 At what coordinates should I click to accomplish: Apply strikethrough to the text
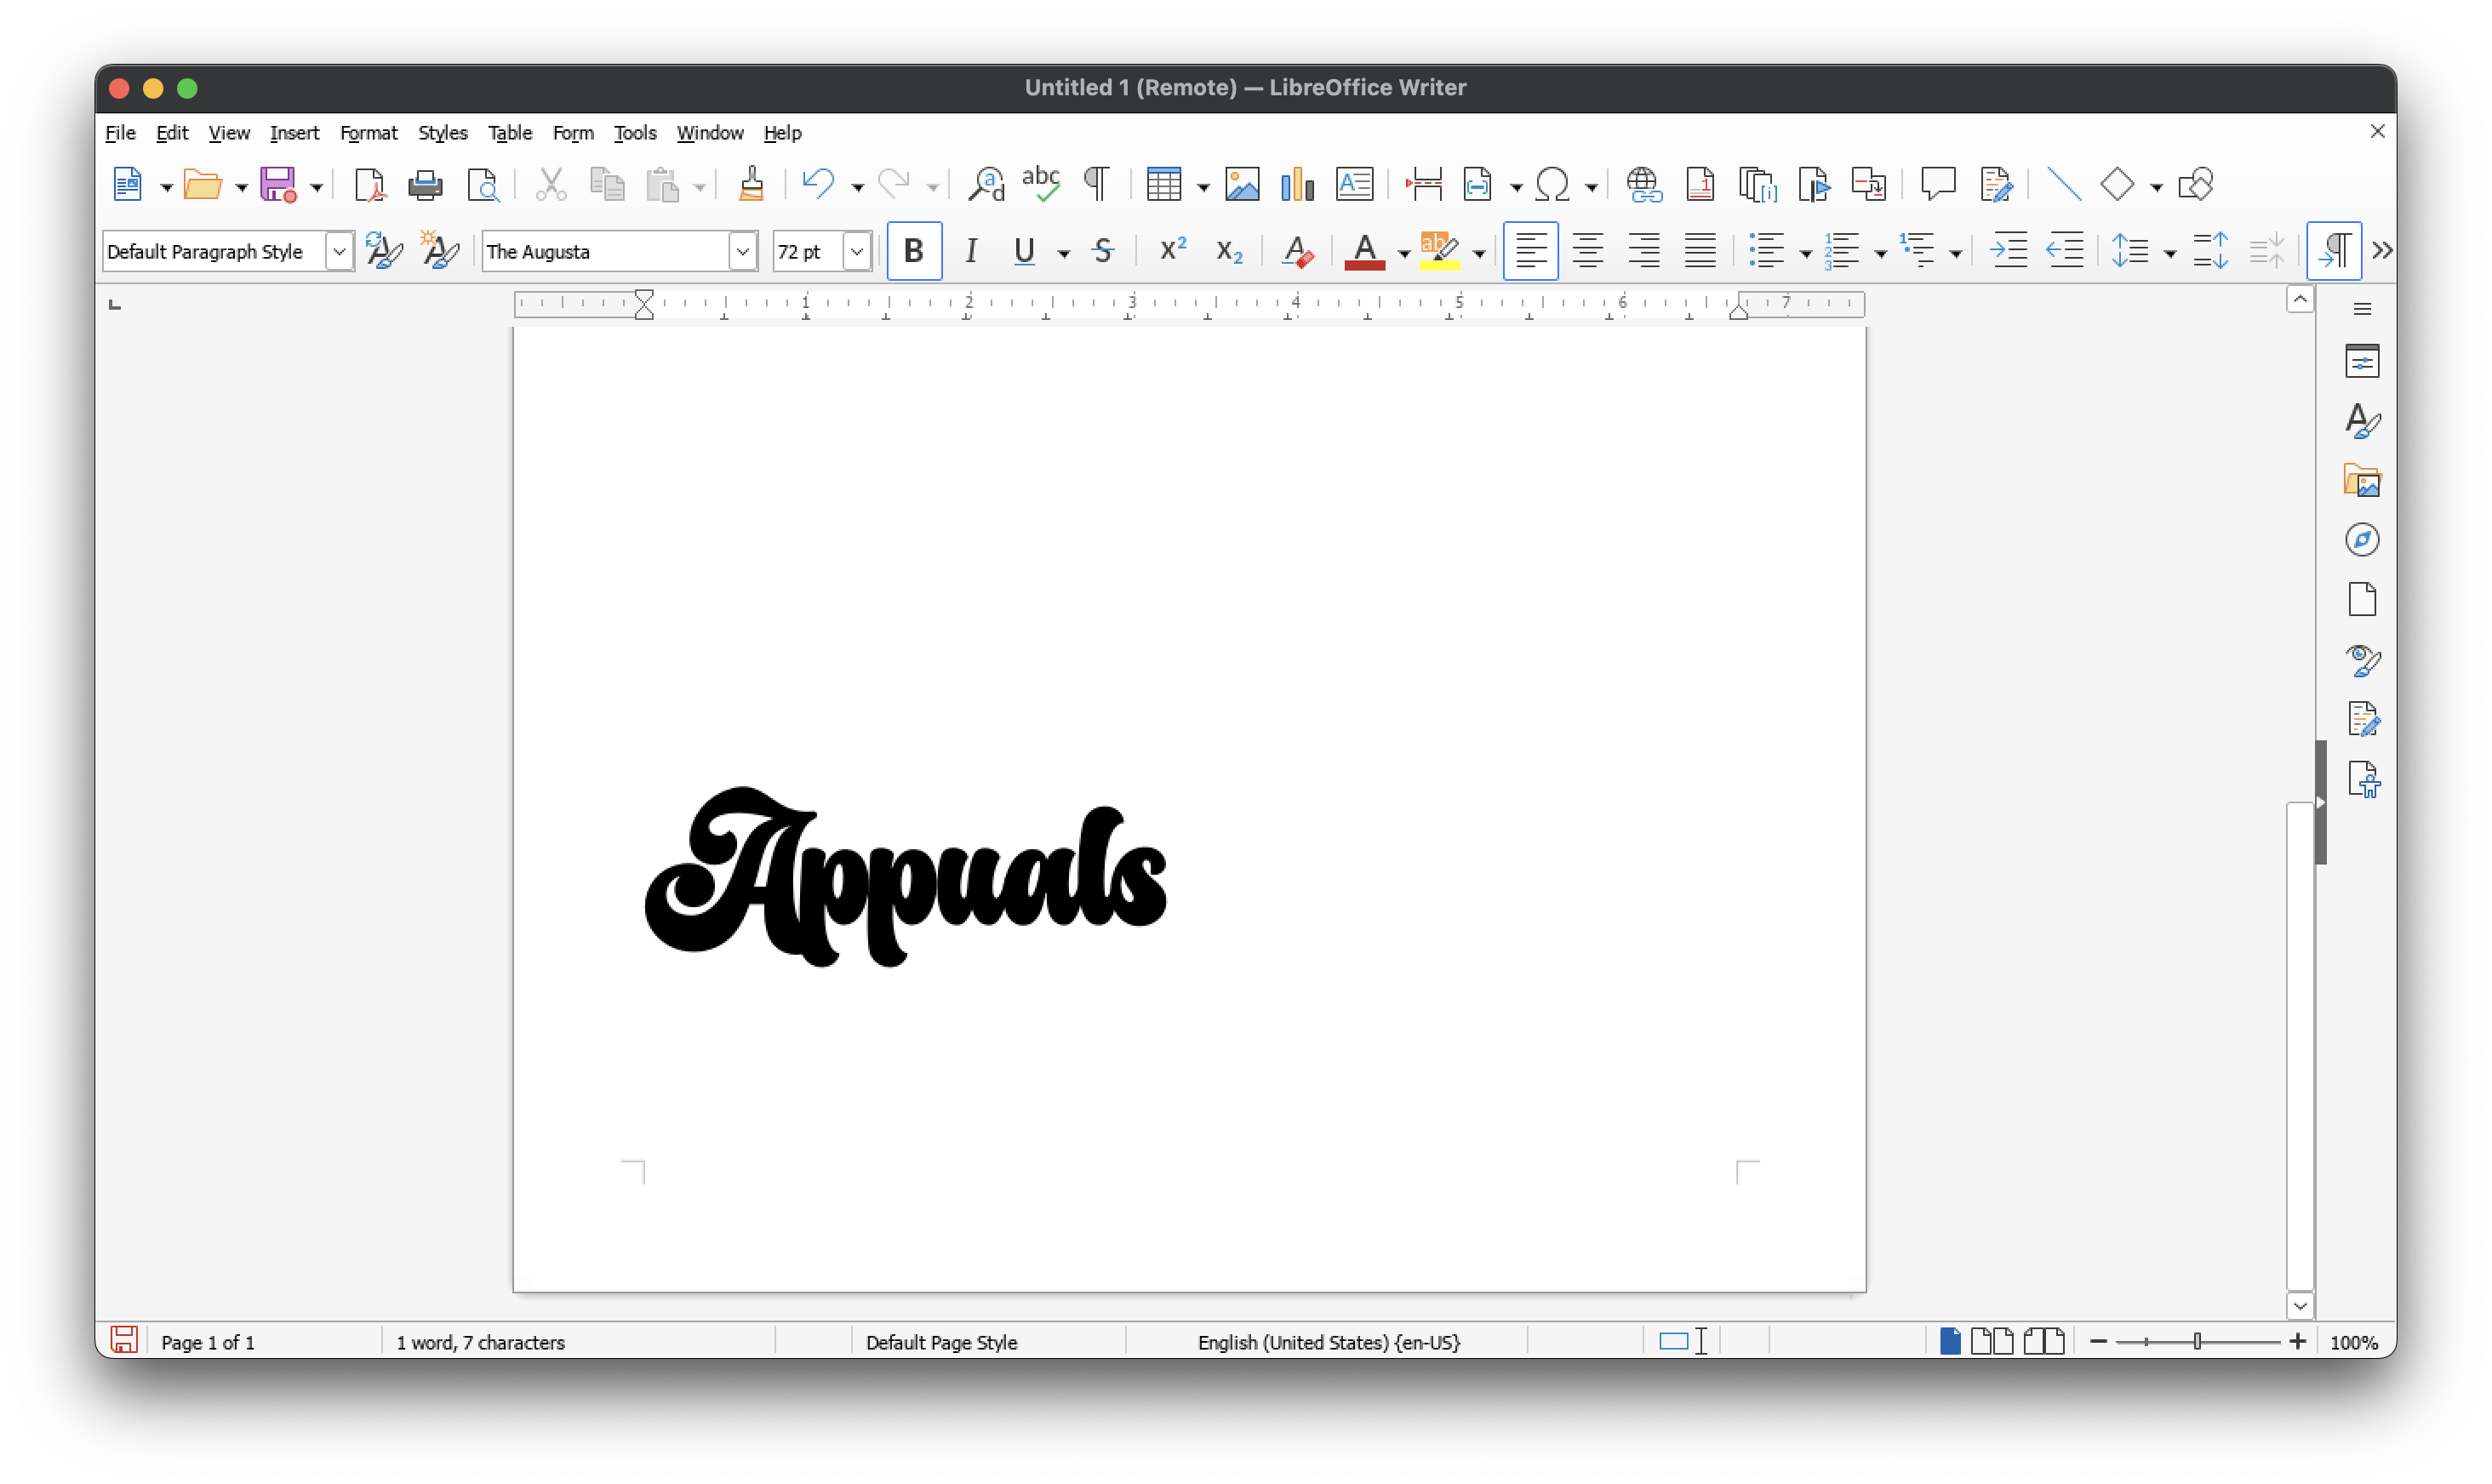coord(1104,251)
